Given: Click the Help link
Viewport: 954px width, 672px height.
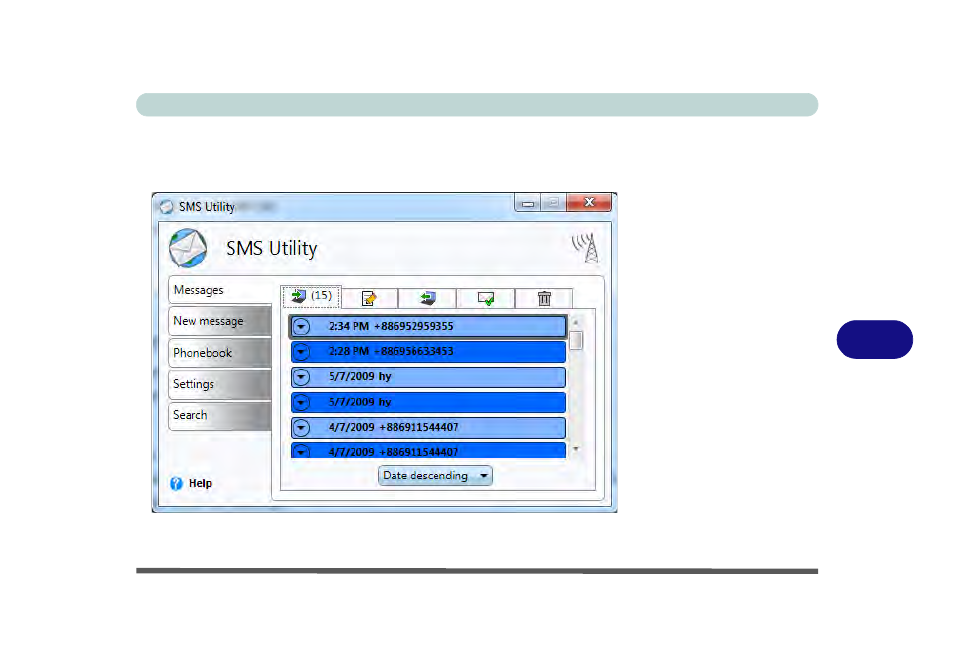Looking at the screenshot, I should tap(200, 483).
